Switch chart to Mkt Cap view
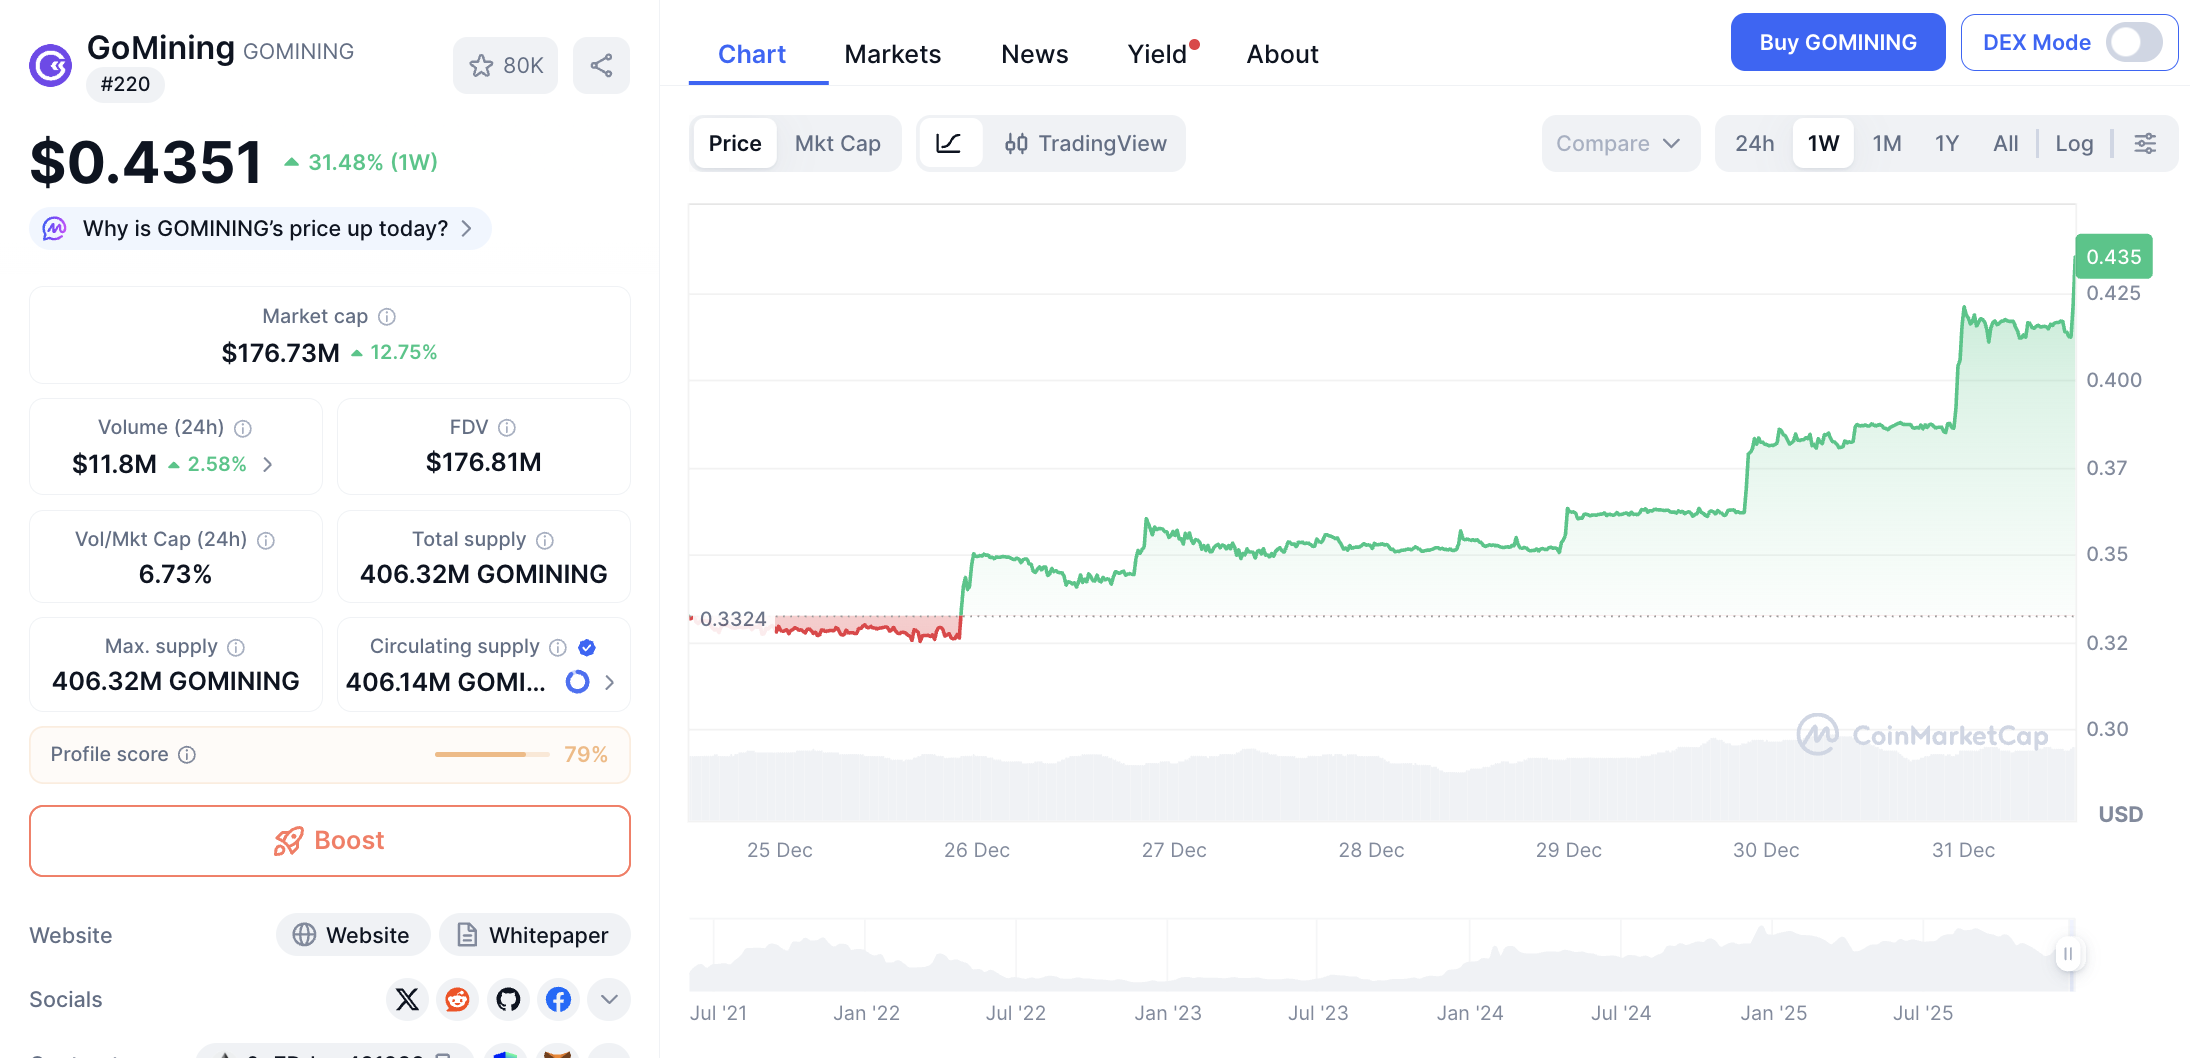2190x1058 pixels. click(x=837, y=143)
